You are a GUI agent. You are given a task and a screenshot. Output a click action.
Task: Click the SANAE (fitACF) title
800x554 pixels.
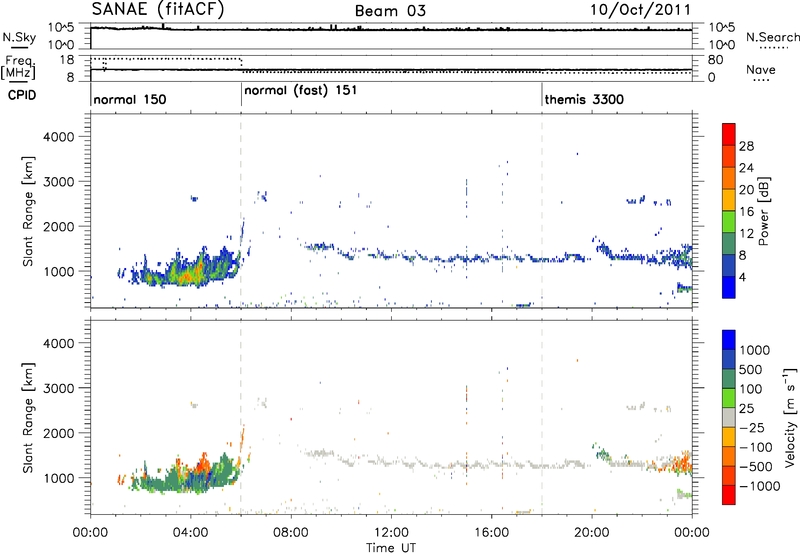pyautogui.click(x=158, y=9)
